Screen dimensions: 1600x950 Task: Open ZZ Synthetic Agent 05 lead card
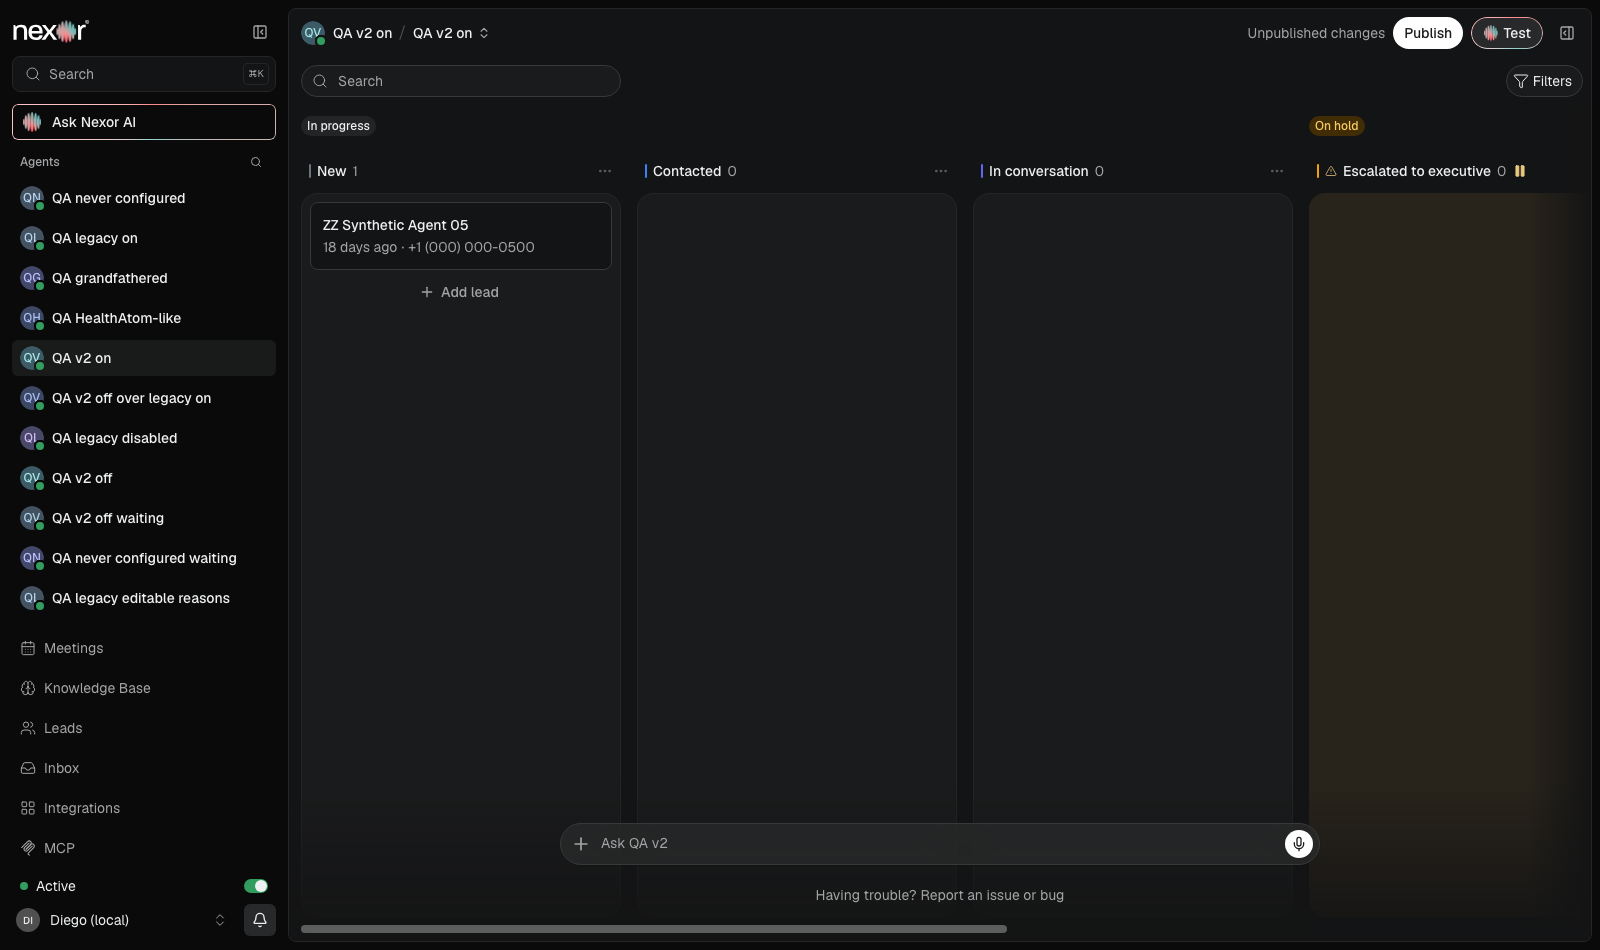pos(461,236)
